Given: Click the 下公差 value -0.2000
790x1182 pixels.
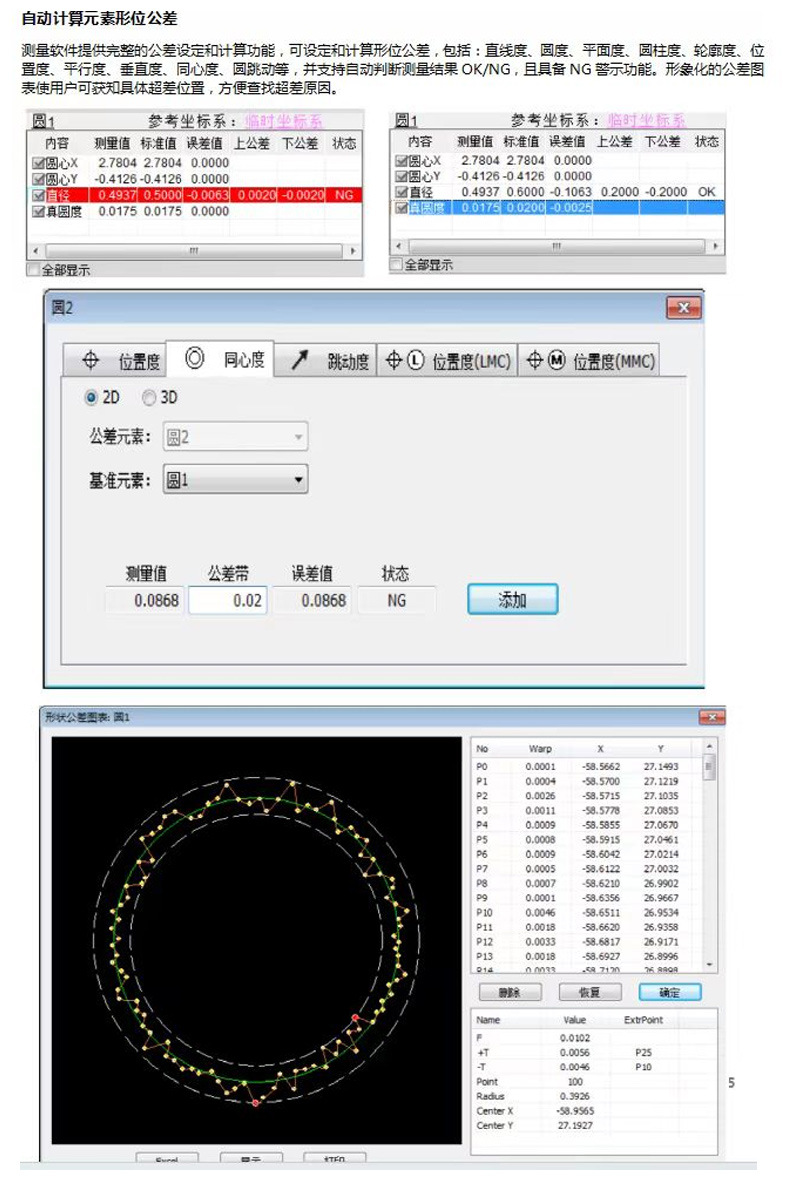Looking at the screenshot, I should point(666,192).
